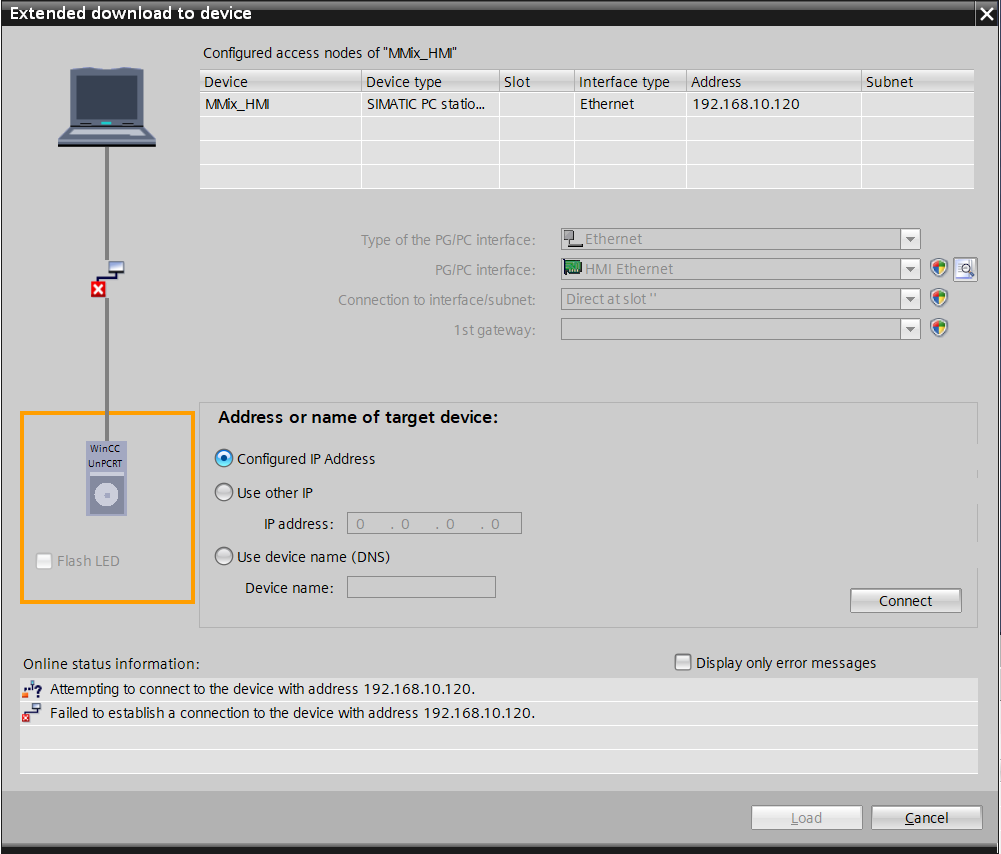Expand Connection to interface/subnet dropdown
Screen dimensions: 1001x854
(x=910, y=299)
